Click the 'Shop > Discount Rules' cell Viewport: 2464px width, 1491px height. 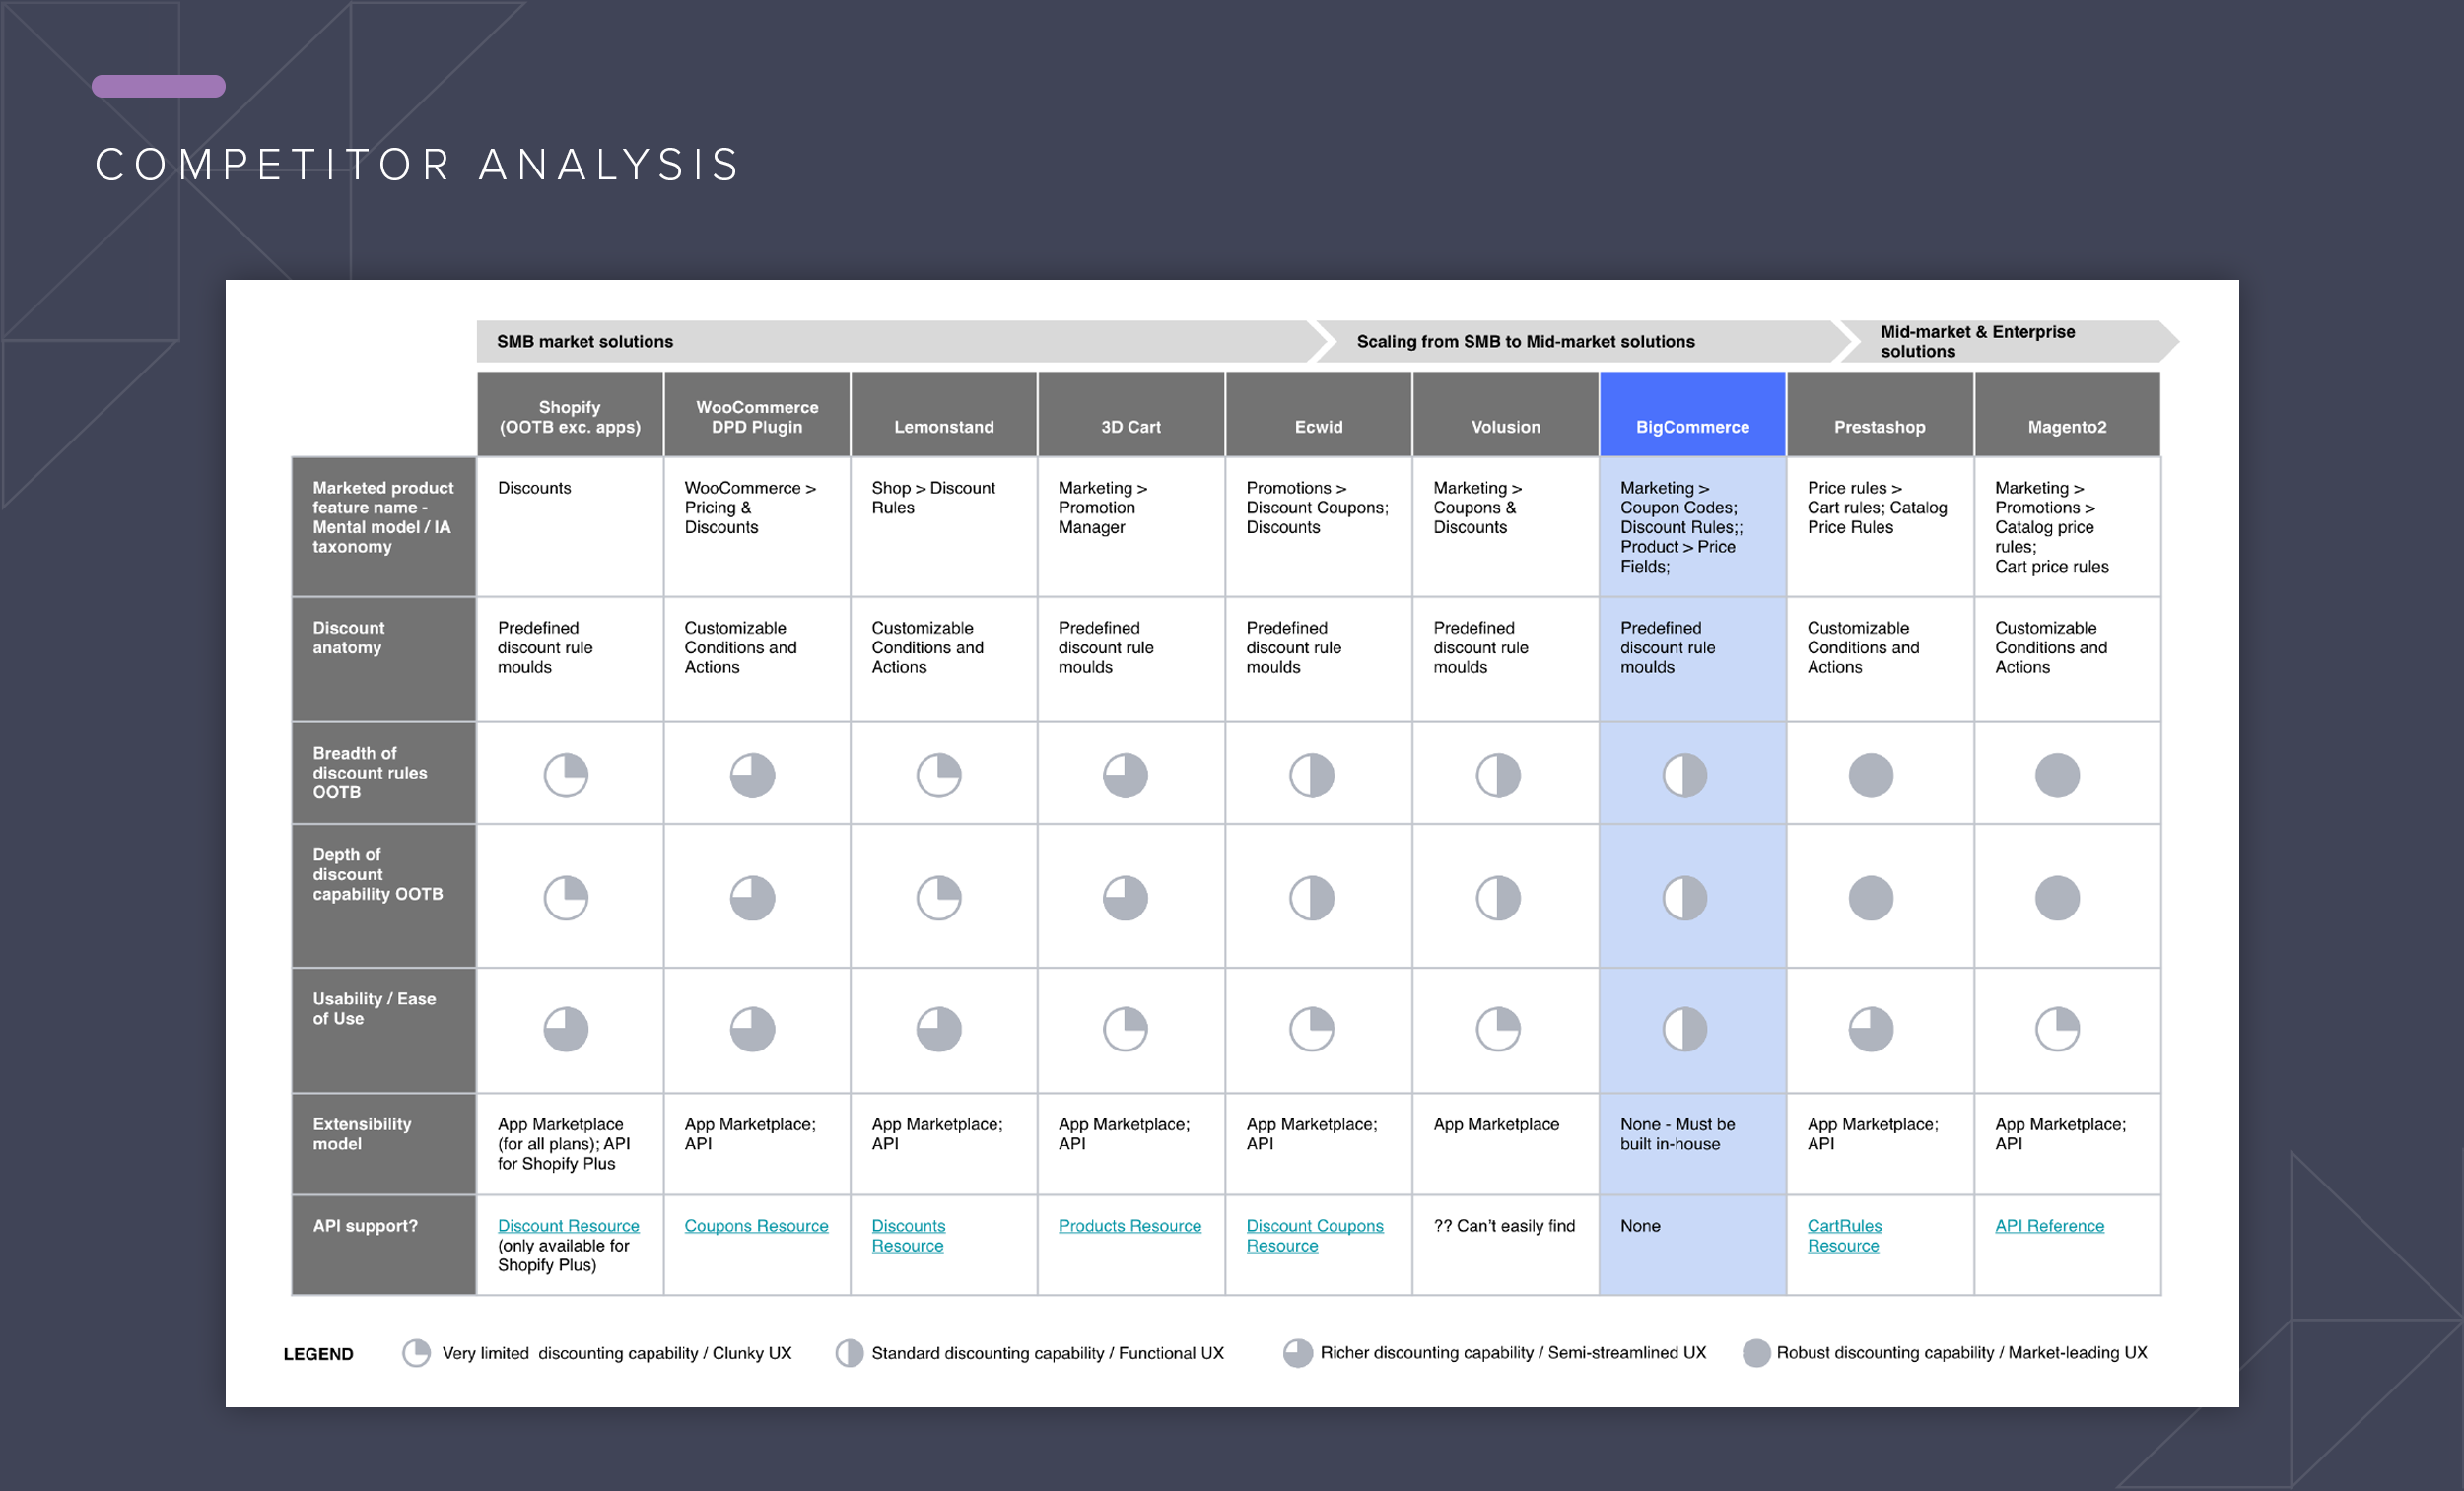click(x=944, y=527)
